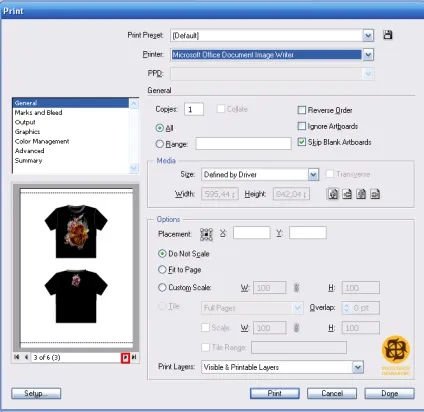Open the Print Layers dropdown
Image resolution: width=424 pixels, height=412 pixels.
point(358,367)
